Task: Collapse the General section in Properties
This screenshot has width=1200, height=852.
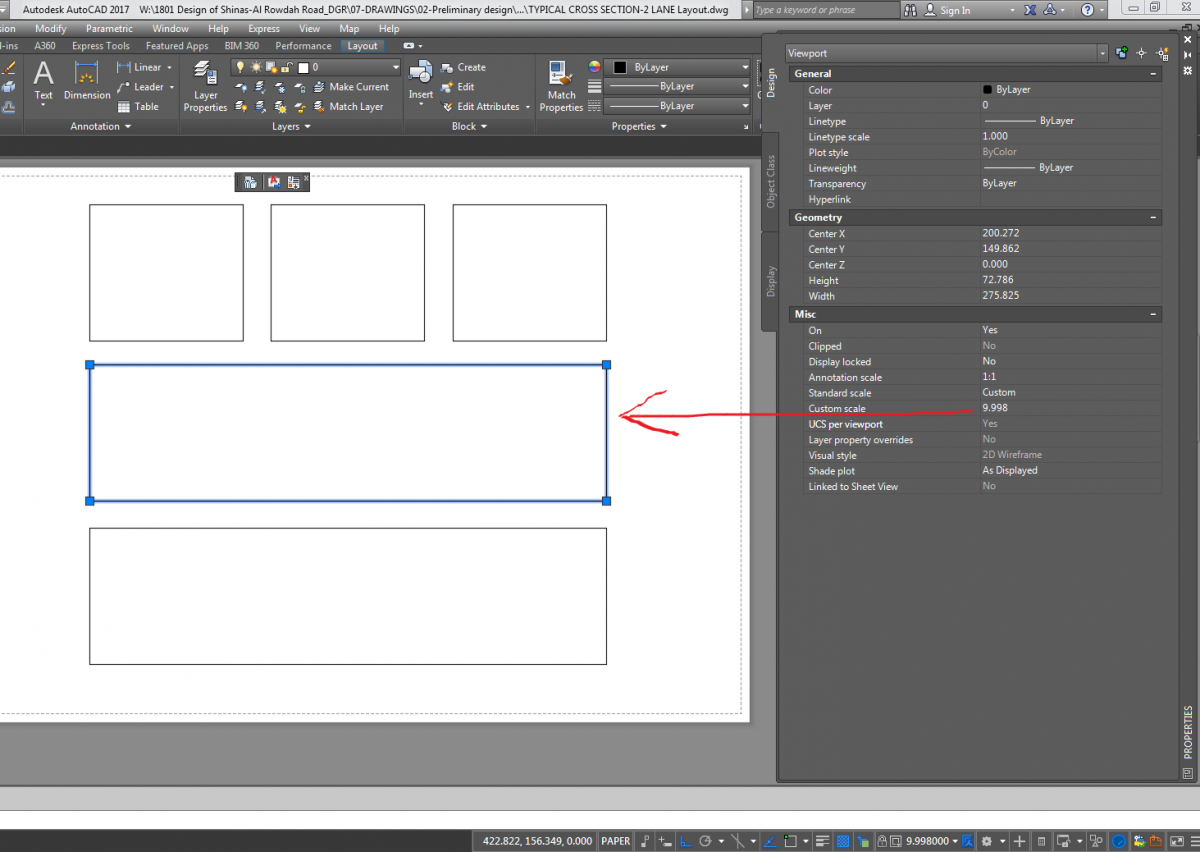Action: click(x=1152, y=74)
